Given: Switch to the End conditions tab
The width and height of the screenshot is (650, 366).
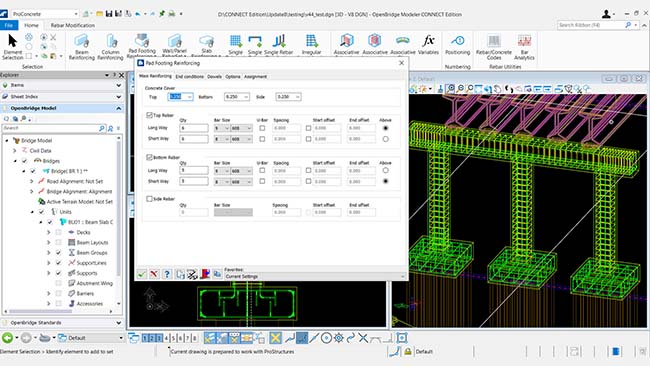Looking at the screenshot, I should tap(189, 77).
